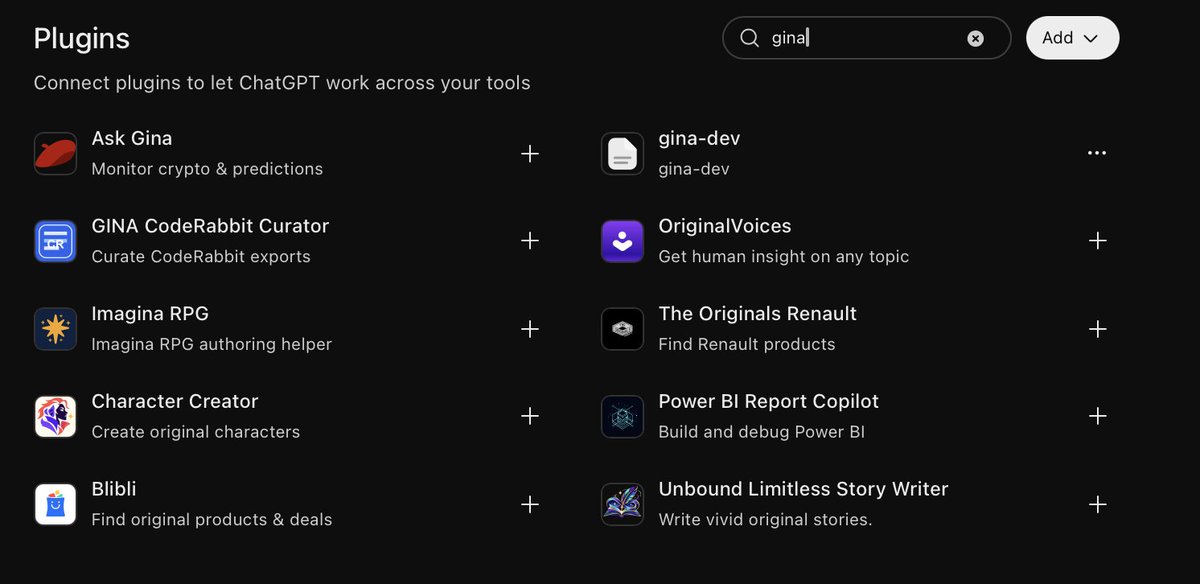1200x584 pixels.
Task: Add the Unbound Limitless Story Writer plugin
Action: (1097, 504)
